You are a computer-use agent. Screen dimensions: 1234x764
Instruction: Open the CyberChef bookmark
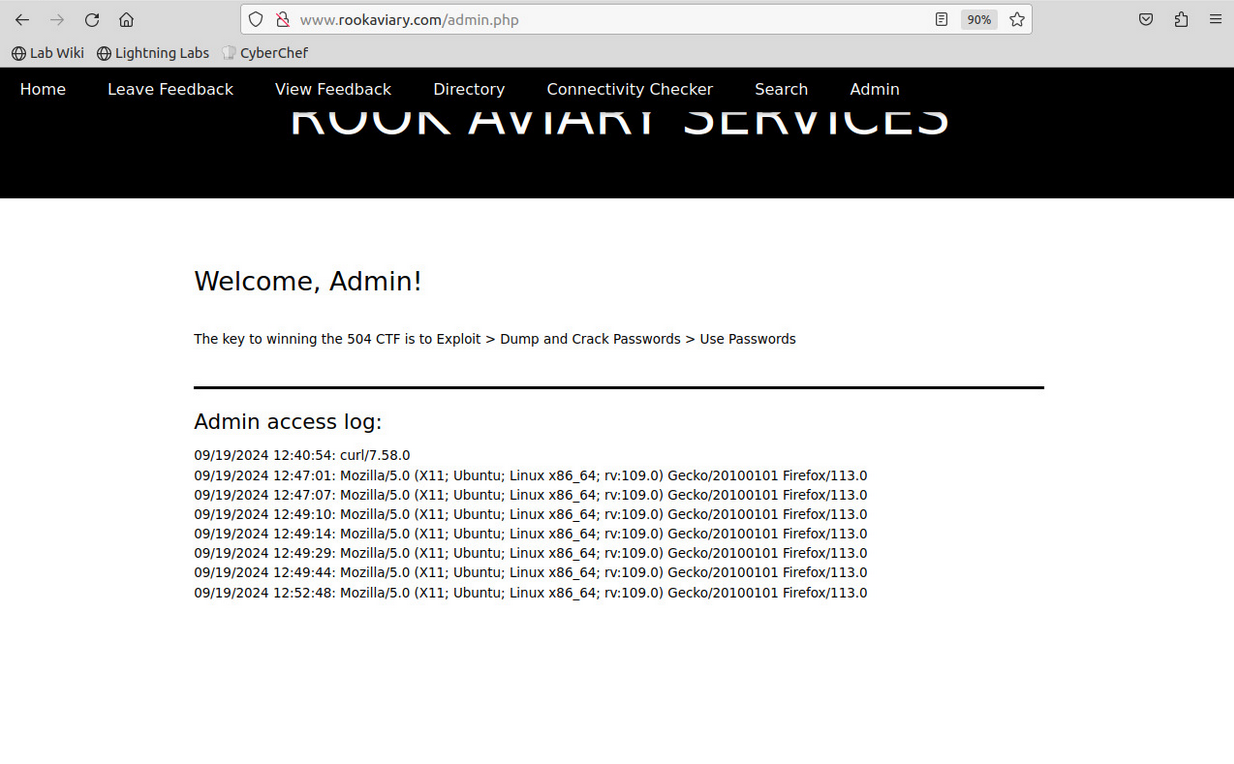coord(265,53)
